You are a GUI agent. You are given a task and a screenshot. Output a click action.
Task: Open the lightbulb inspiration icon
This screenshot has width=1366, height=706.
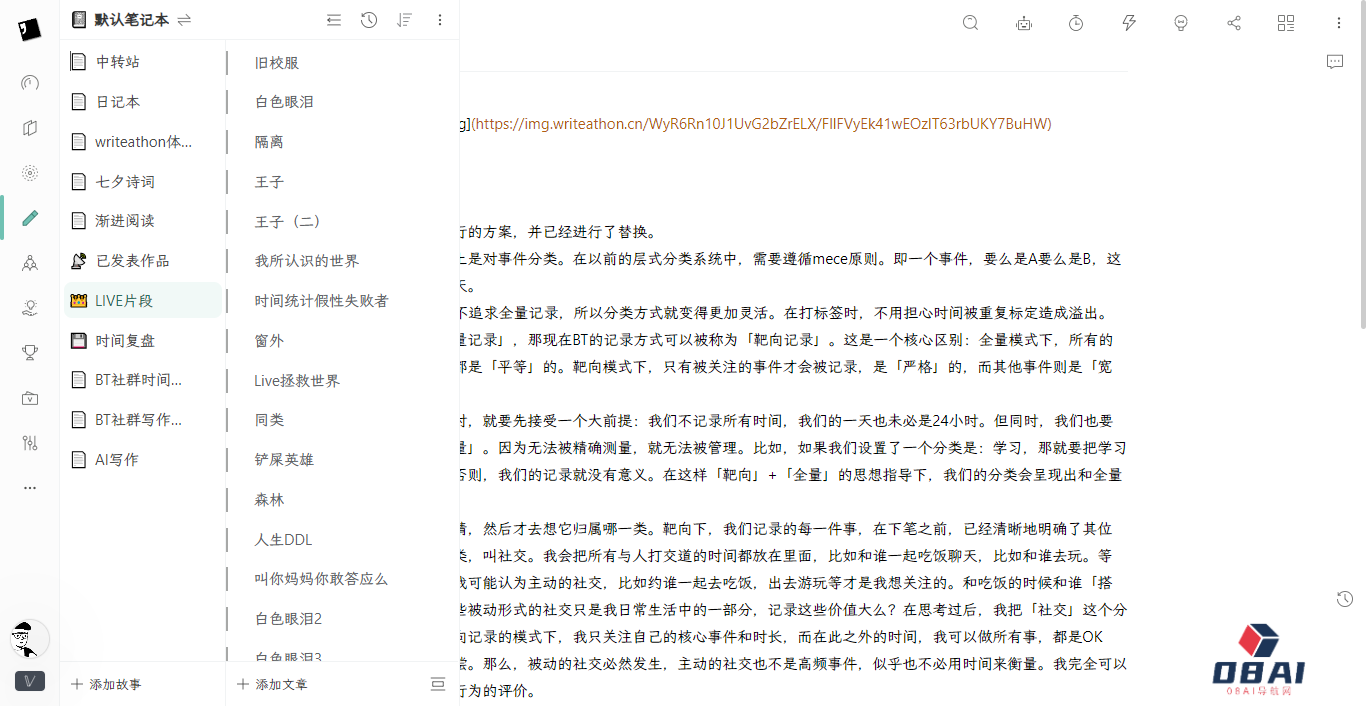[1181, 23]
